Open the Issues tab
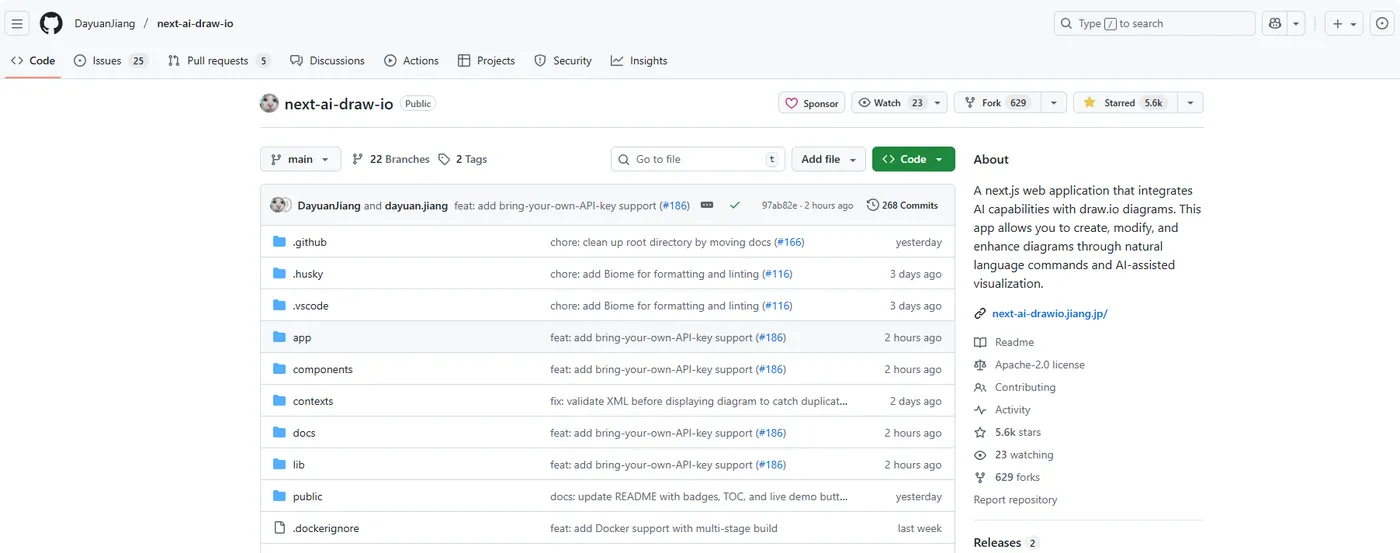 click(x=110, y=61)
